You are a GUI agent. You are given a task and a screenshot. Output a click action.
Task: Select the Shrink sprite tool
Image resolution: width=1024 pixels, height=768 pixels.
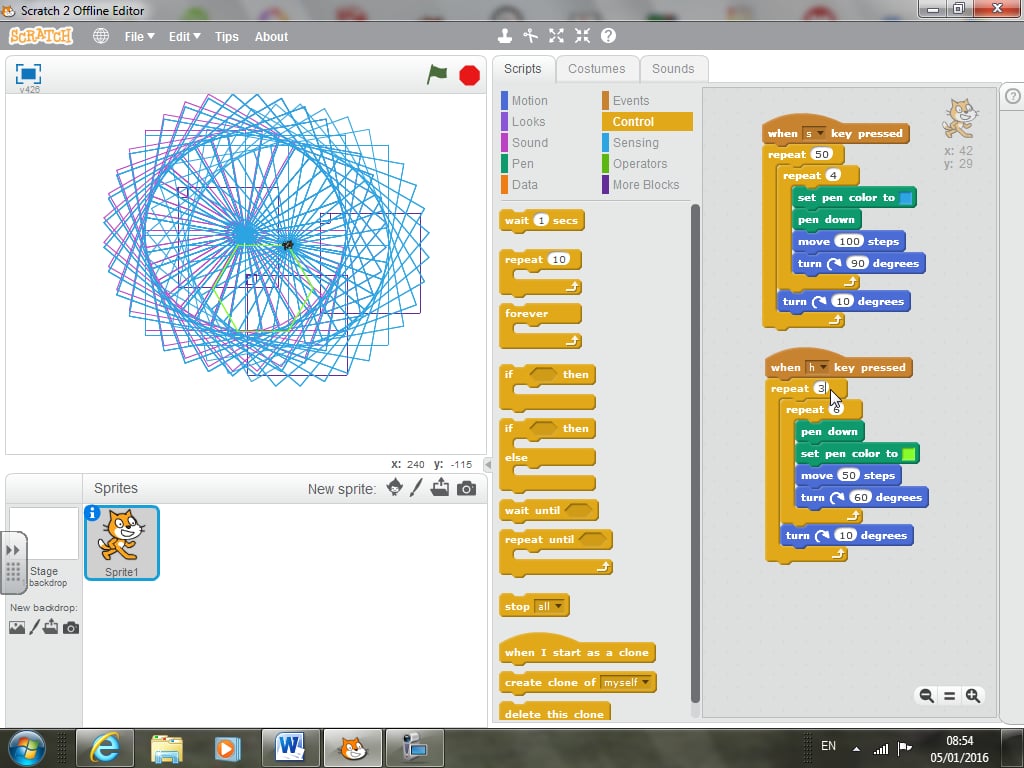[x=583, y=36]
